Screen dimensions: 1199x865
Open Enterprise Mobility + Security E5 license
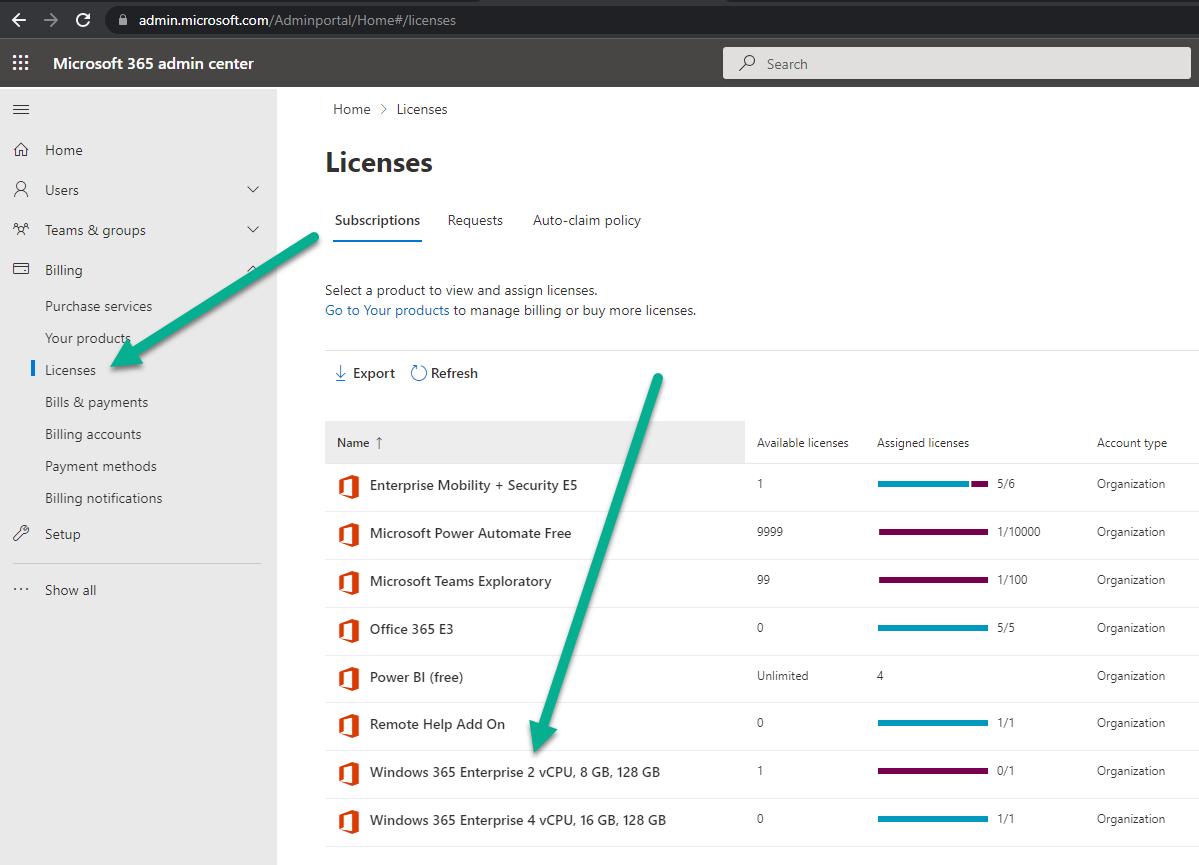coord(473,486)
